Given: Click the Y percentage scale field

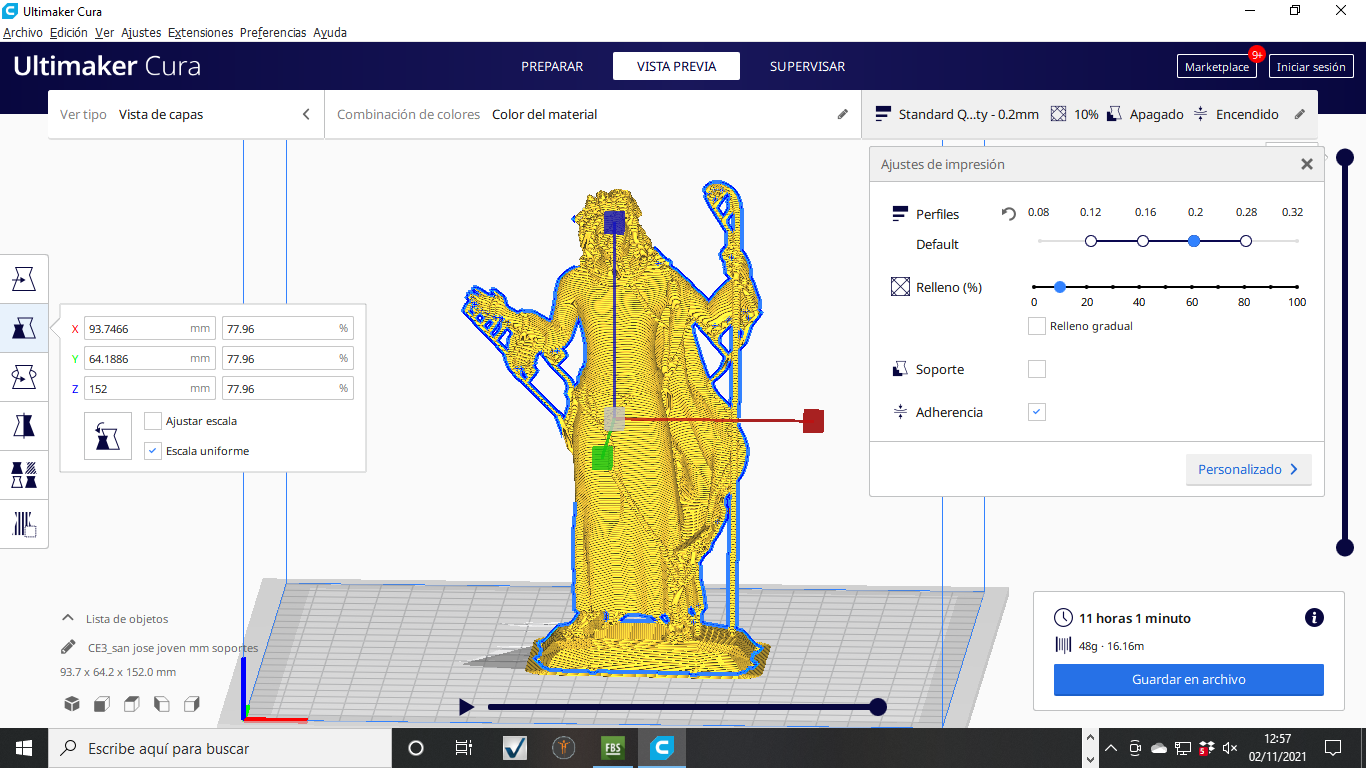Looking at the screenshot, I should click(x=288, y=358).
